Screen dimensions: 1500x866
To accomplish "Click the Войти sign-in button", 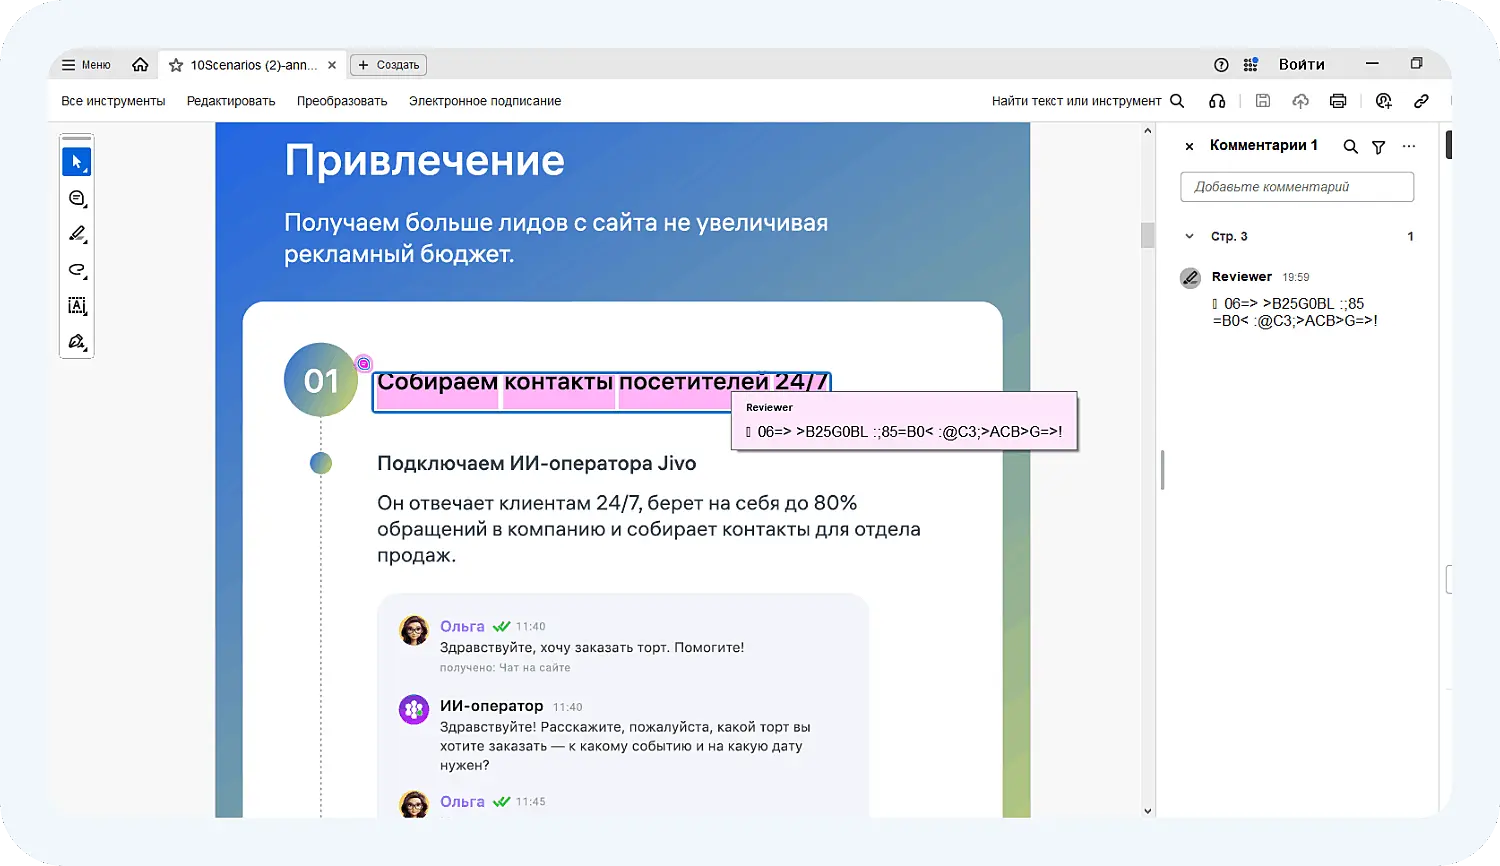I will 1301,65.
